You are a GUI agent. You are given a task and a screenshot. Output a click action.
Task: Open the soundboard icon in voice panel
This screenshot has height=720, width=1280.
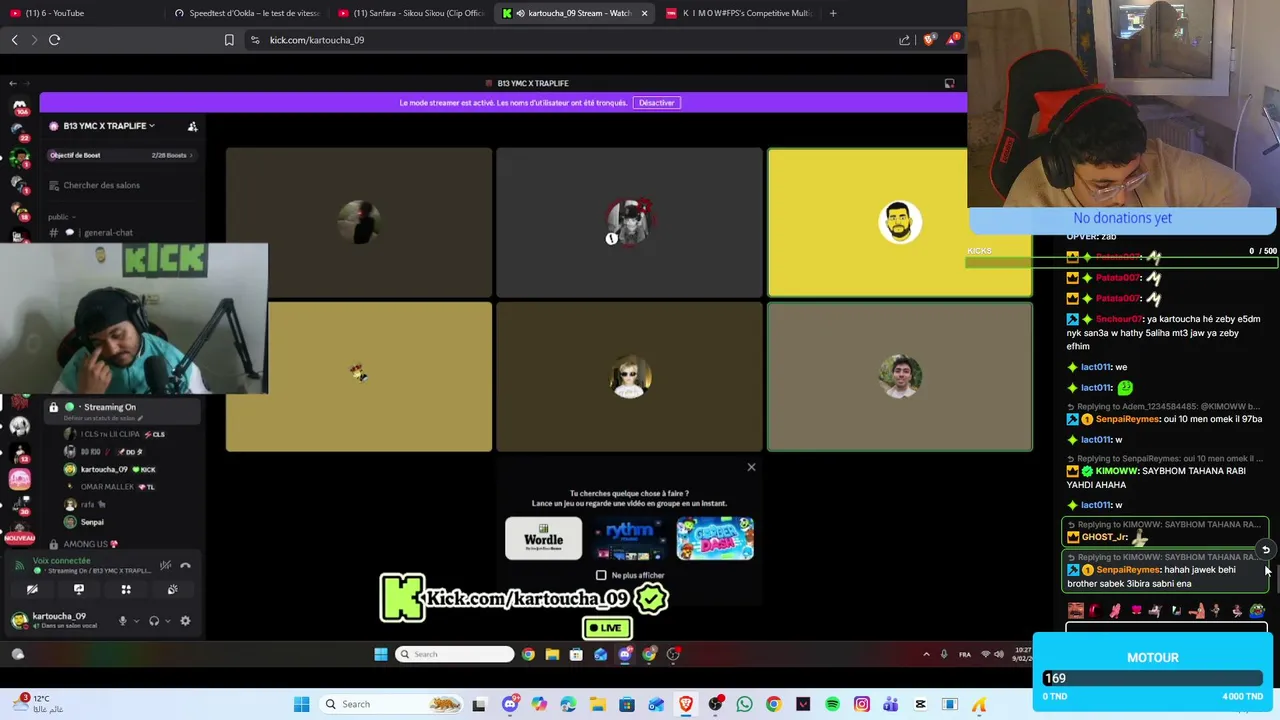[172, 590]
